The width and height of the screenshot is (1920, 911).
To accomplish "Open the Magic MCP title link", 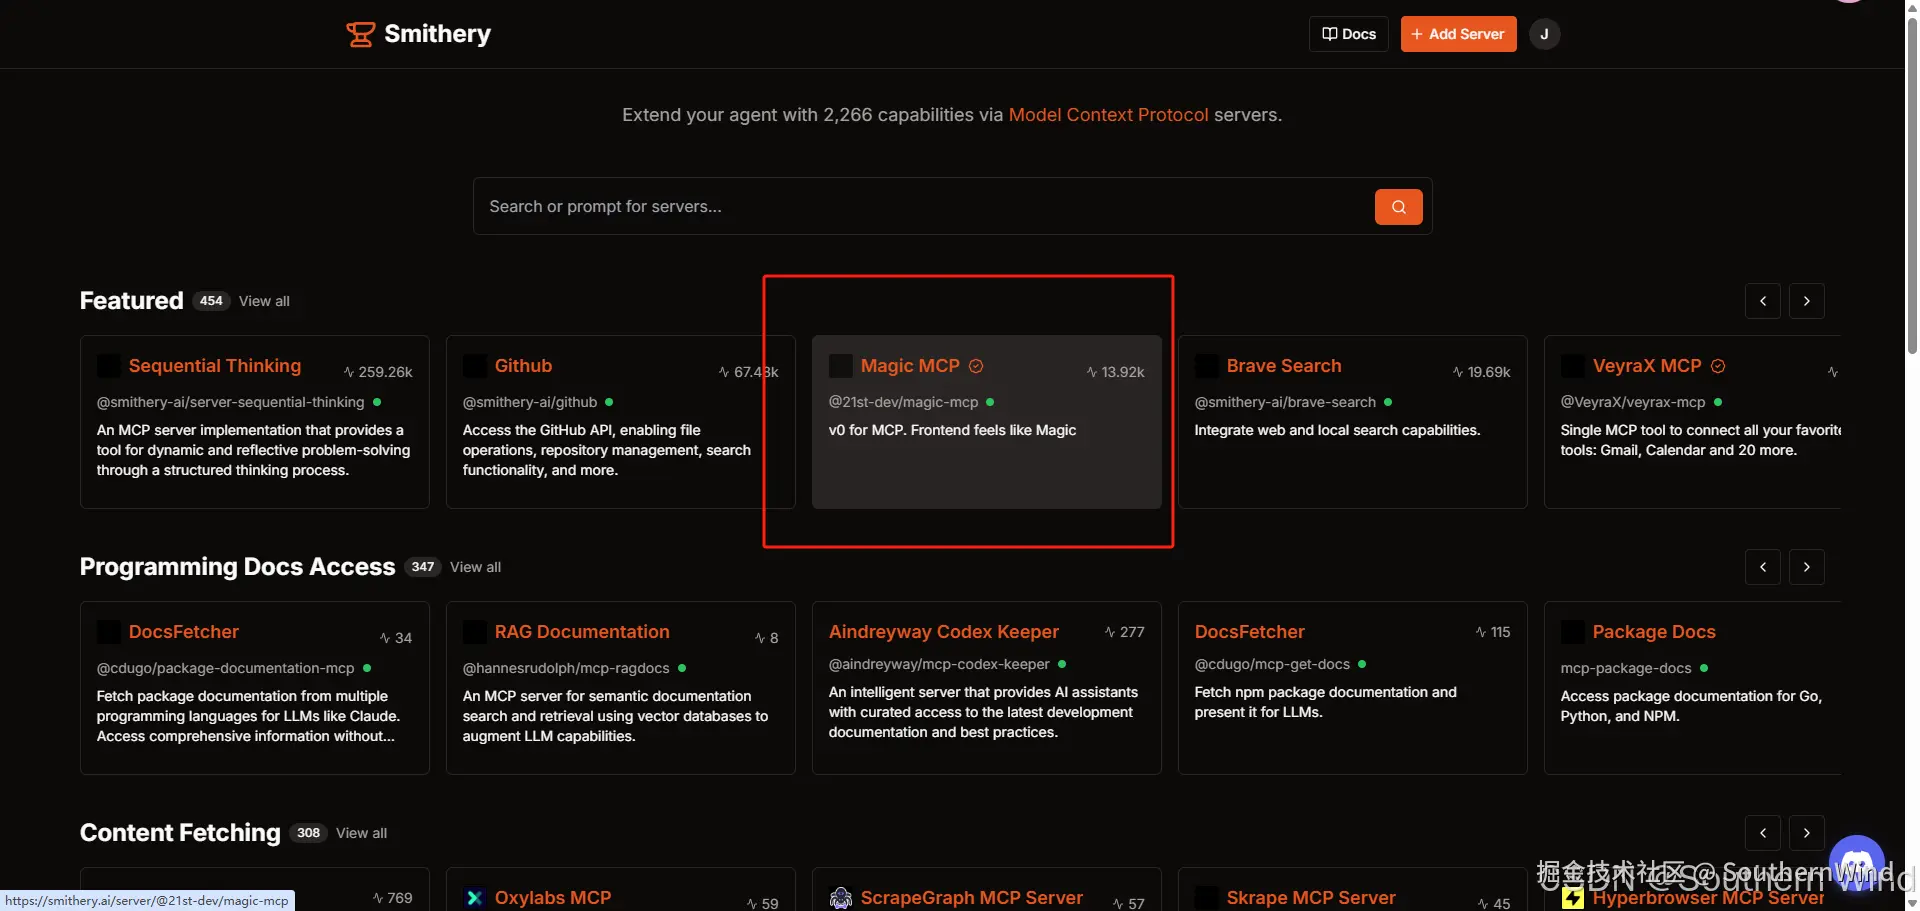I will pyautogui.click(x=910, y=366).
